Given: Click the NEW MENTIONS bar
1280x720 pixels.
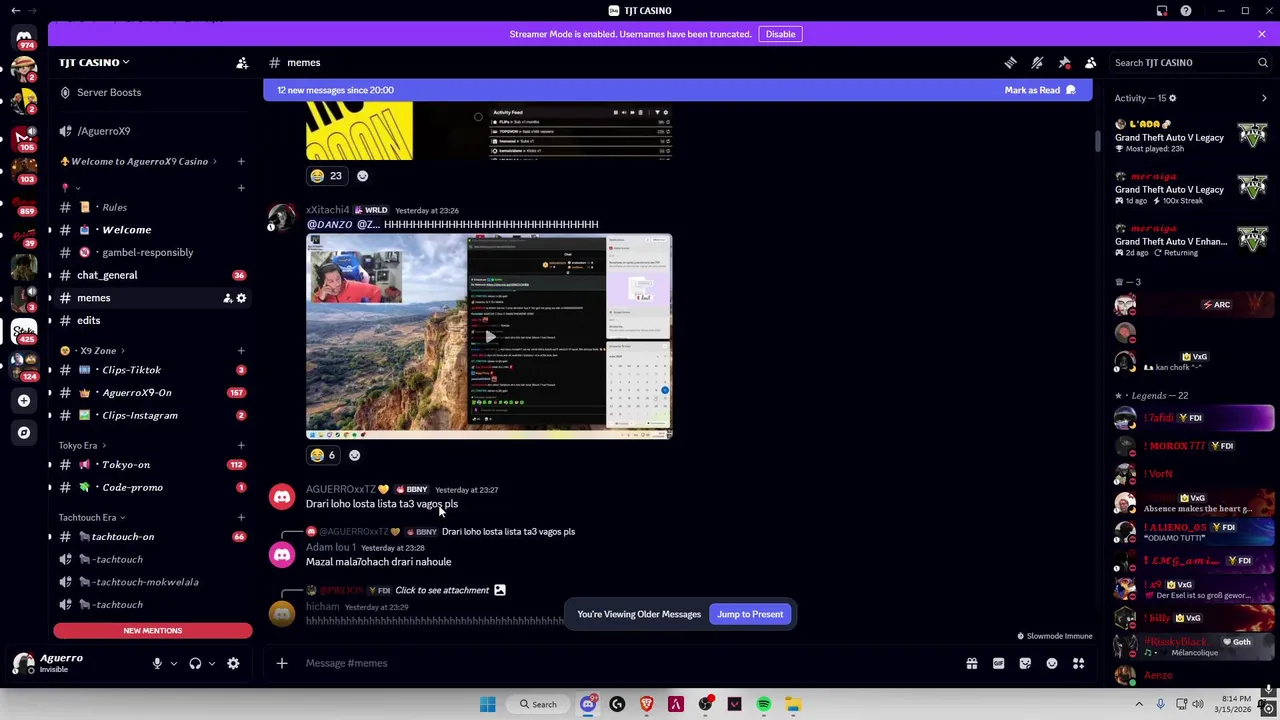Looking at the screenshot, I should [x=153, y=630].
